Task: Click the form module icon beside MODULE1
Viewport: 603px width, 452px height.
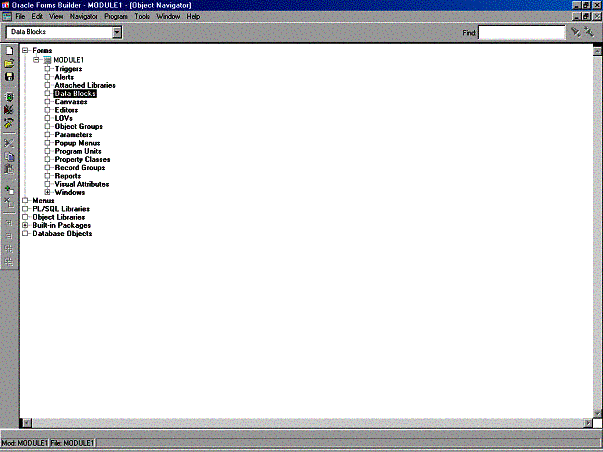Action: click(47, 60)
